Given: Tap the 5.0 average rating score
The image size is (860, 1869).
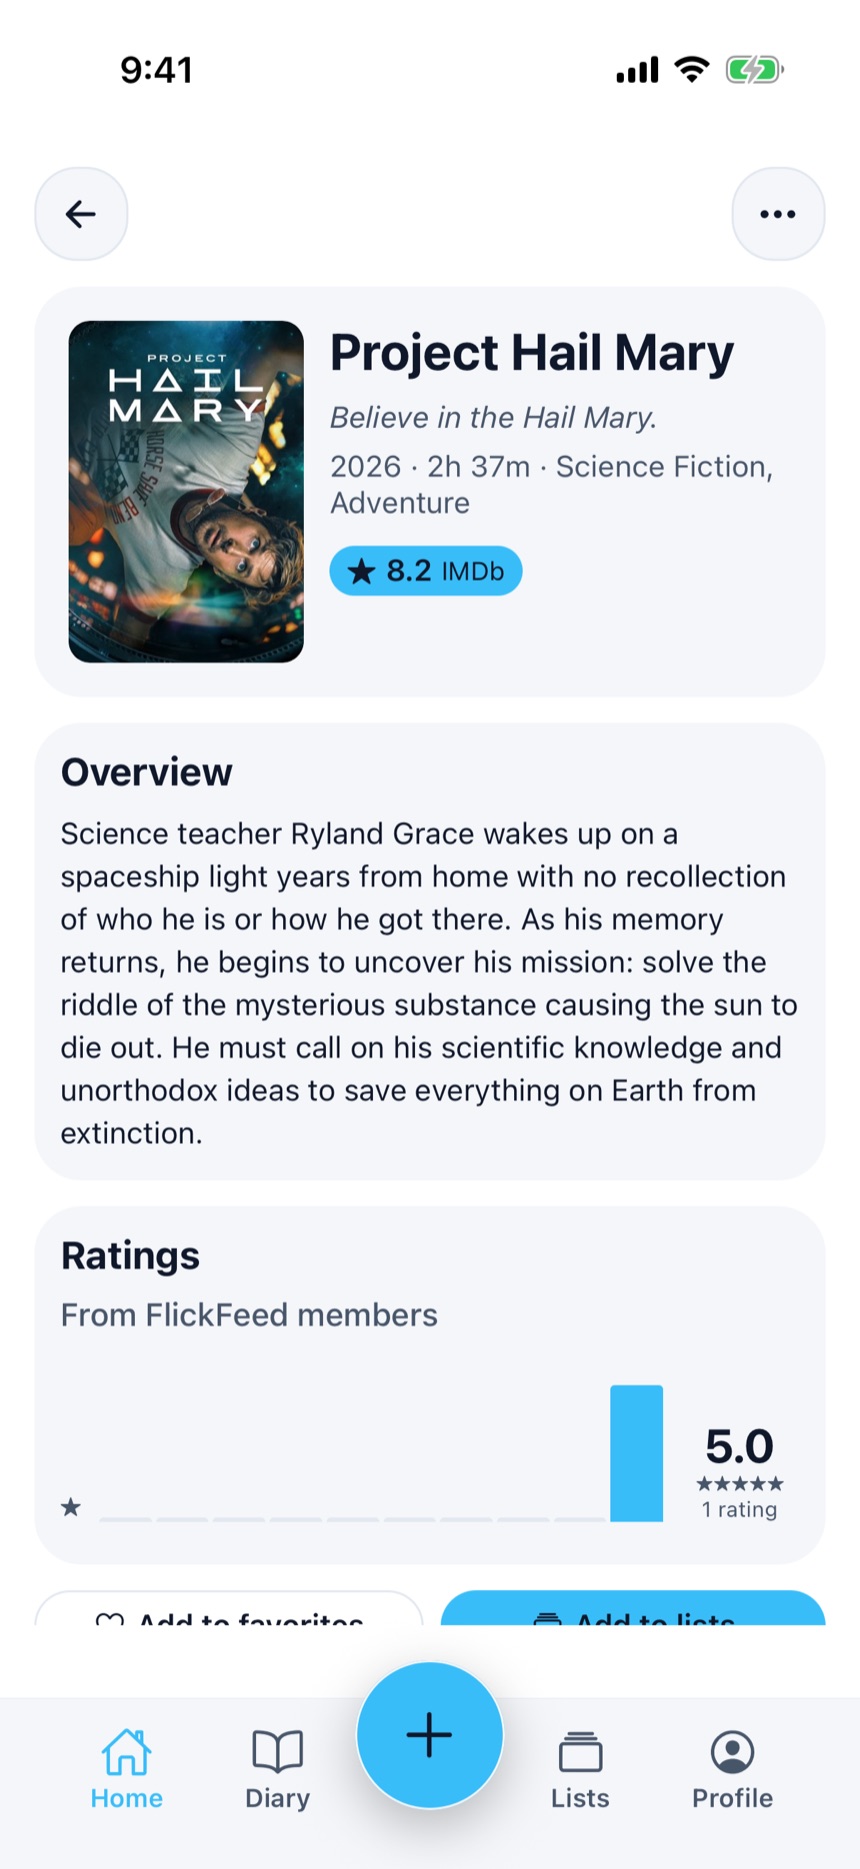Looking at the screenshot, I should coord(740,1446).
